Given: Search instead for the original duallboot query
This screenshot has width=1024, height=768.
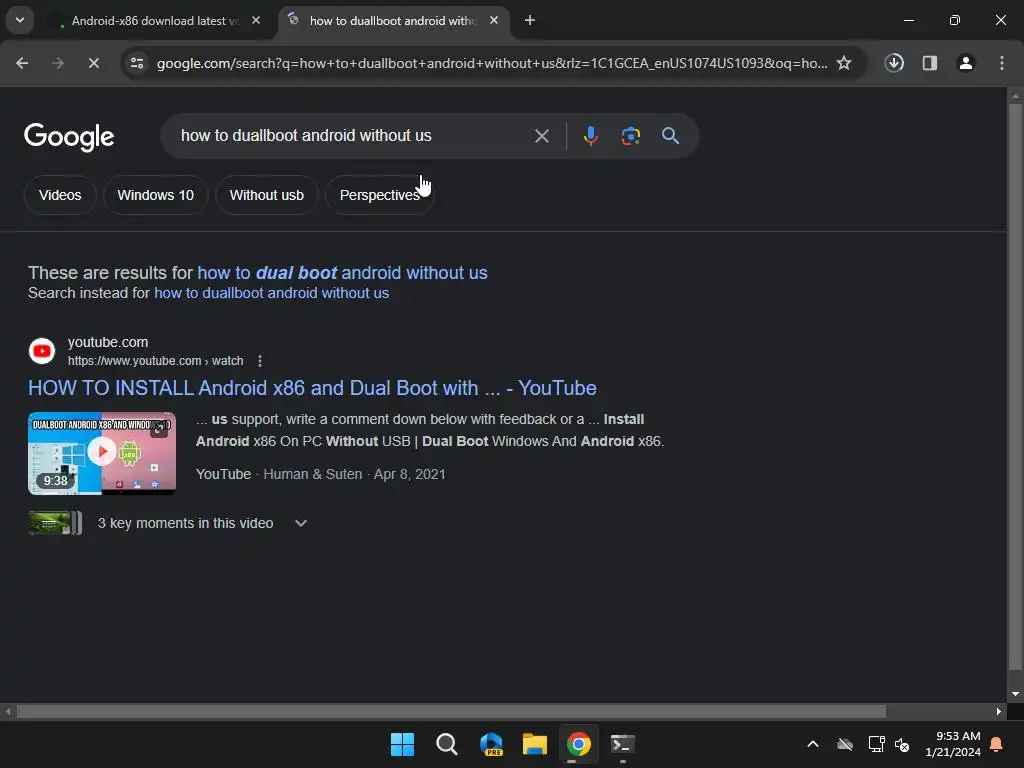Looking at the screenshot, I should click(x=271, y=293).
